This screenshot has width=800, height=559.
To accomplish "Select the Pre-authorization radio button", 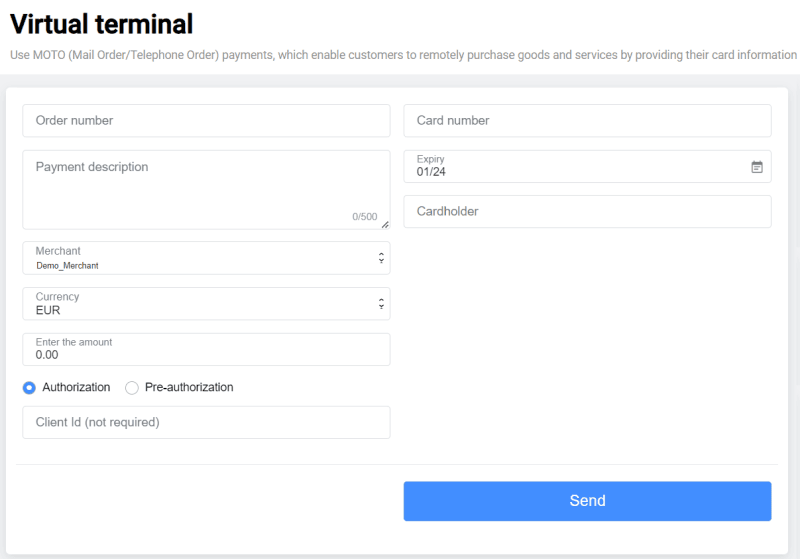I will (x=132, y=388).
